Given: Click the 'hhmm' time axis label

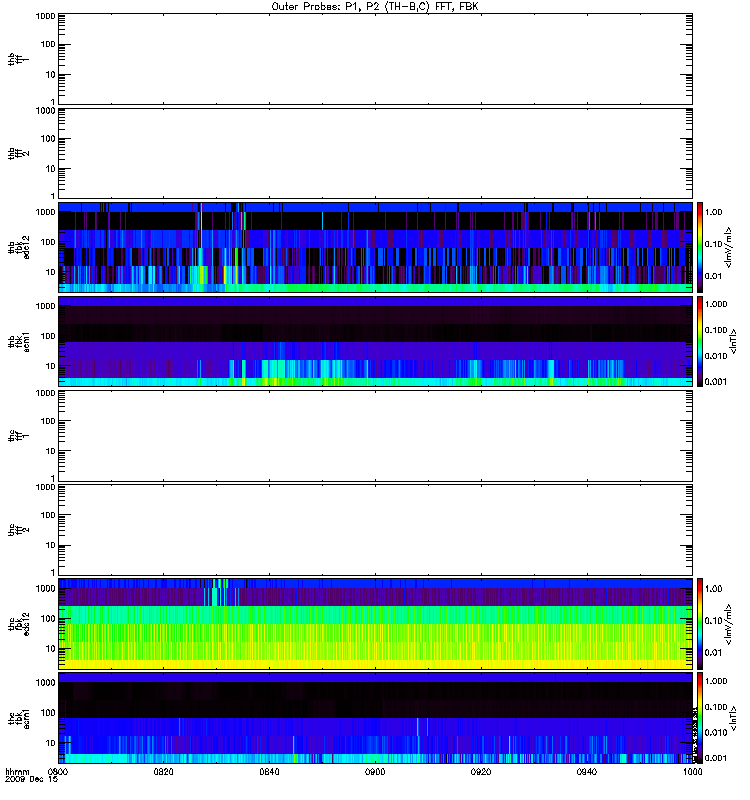Looking at the screenshot, I should tap(17, 771).
